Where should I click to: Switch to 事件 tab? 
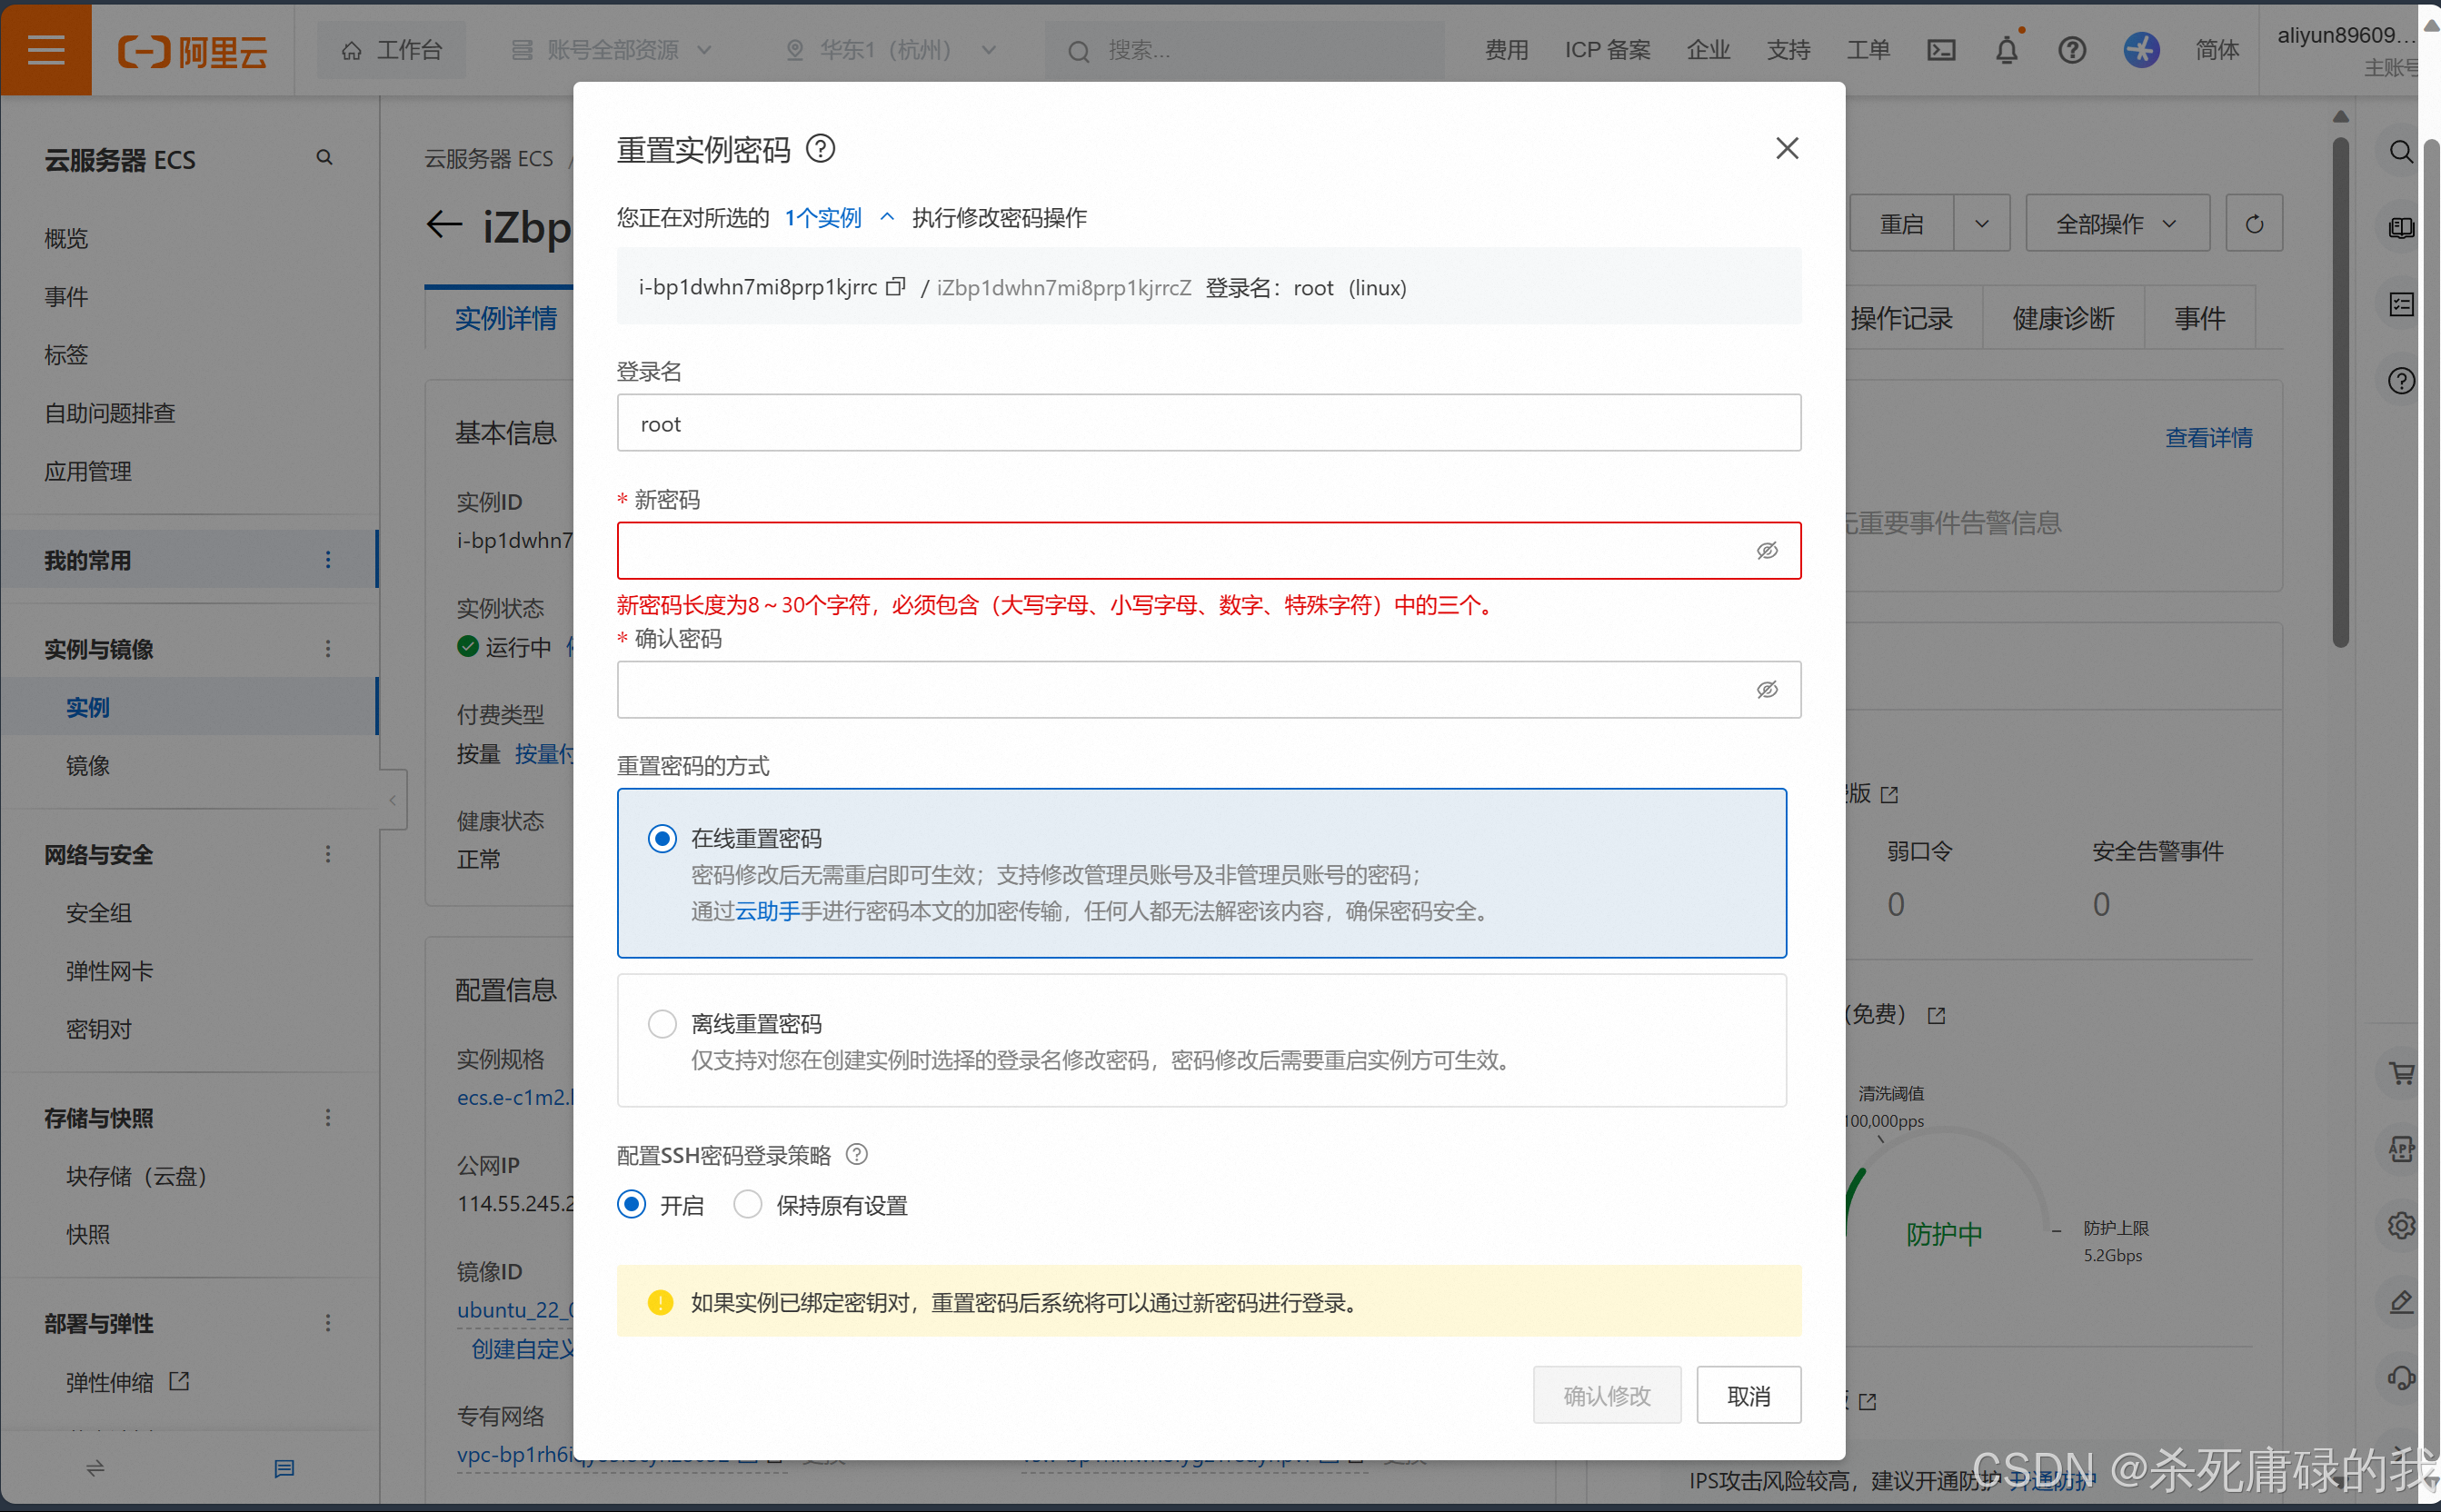click(x=2199, y=319)
